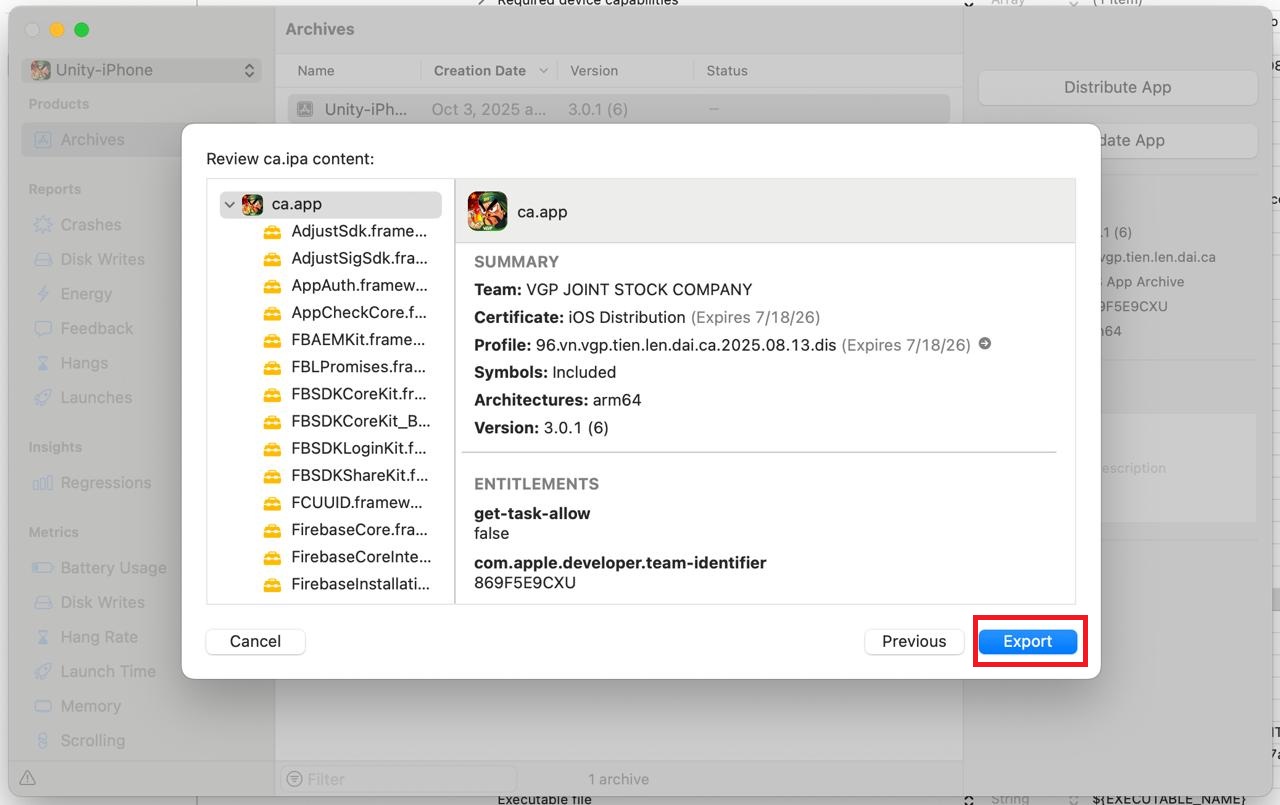
Task: Click the FBAEMKit framework toolbox icon
Action: click(272, 340)
